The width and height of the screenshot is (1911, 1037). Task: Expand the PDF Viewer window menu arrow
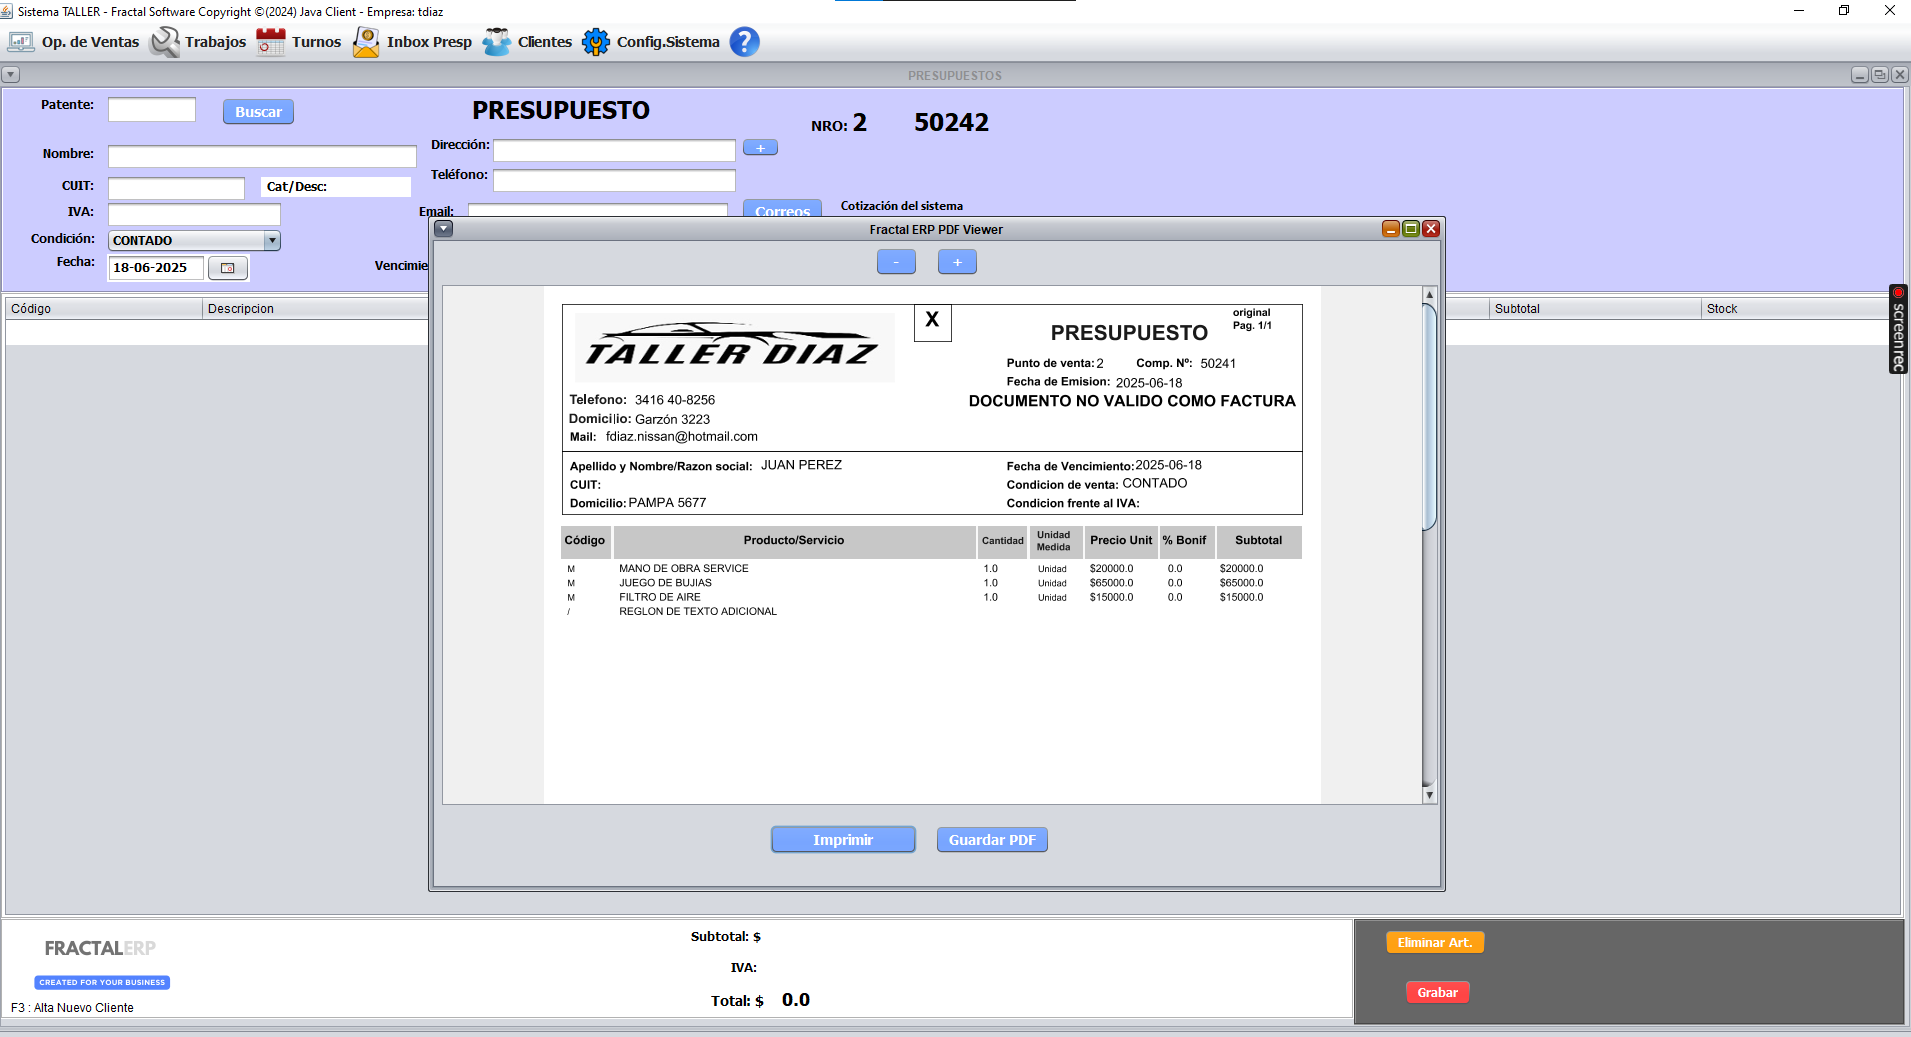[x=444, y=229]
